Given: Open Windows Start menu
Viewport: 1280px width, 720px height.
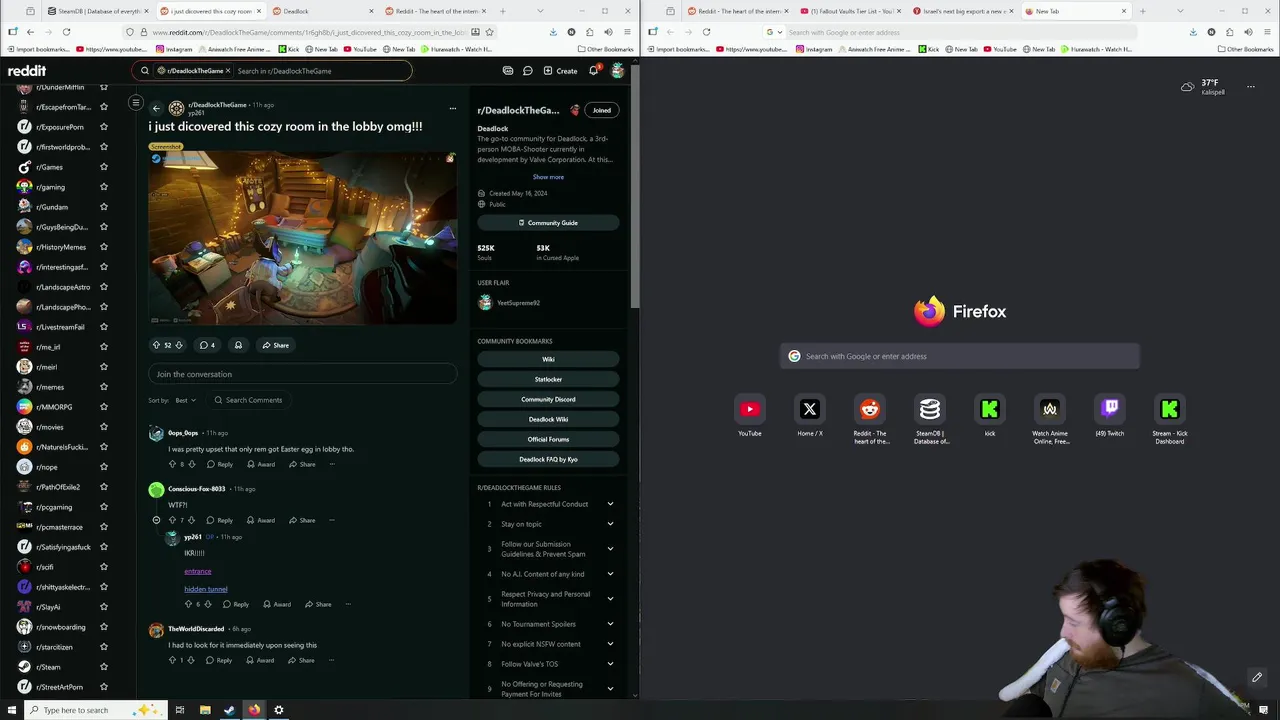Looking at the screenshot, I should coord(12,710).
